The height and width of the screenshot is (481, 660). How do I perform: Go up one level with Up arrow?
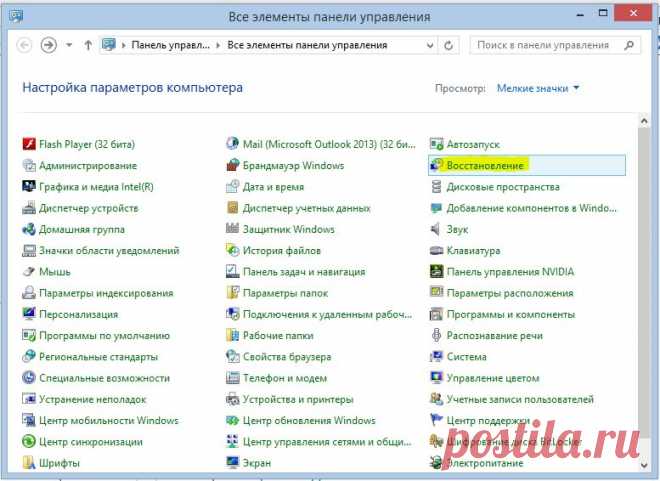pyautogui.click(x=88, y=45)
